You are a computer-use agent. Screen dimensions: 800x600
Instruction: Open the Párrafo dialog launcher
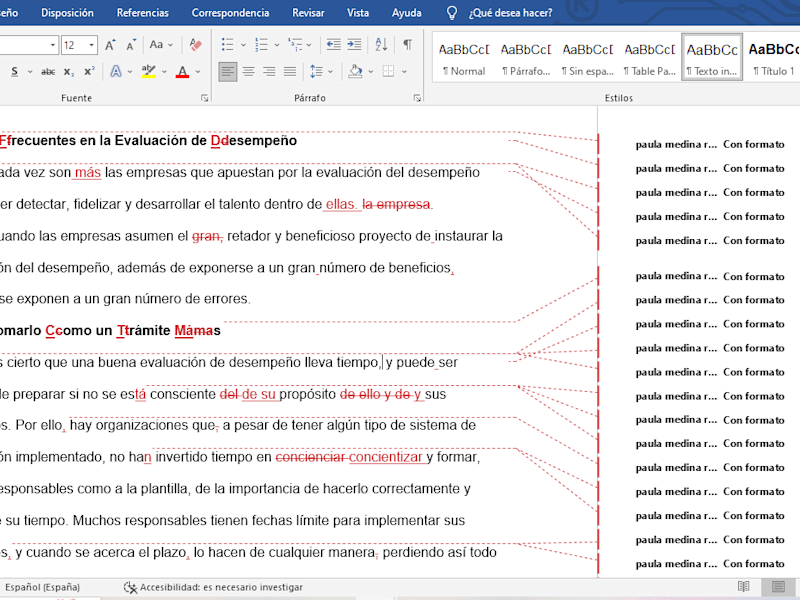pyautogui.click(x=417, y=98)
